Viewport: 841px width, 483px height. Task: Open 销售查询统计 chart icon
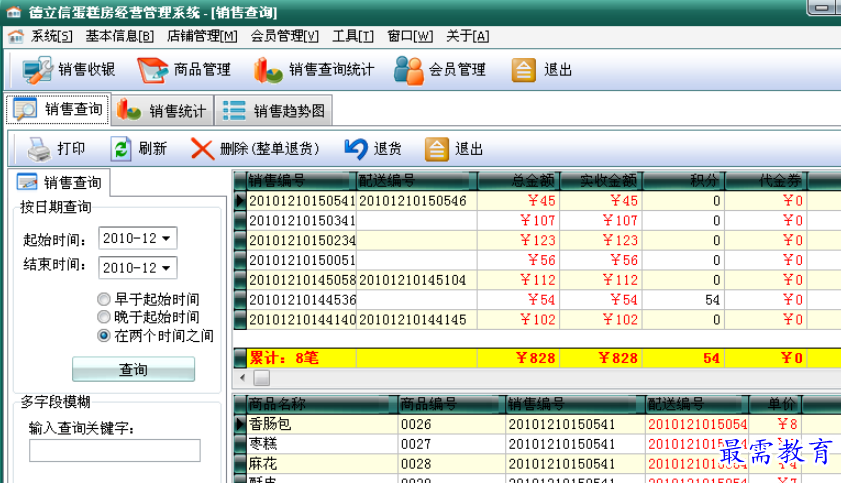(x=267, y=70)
